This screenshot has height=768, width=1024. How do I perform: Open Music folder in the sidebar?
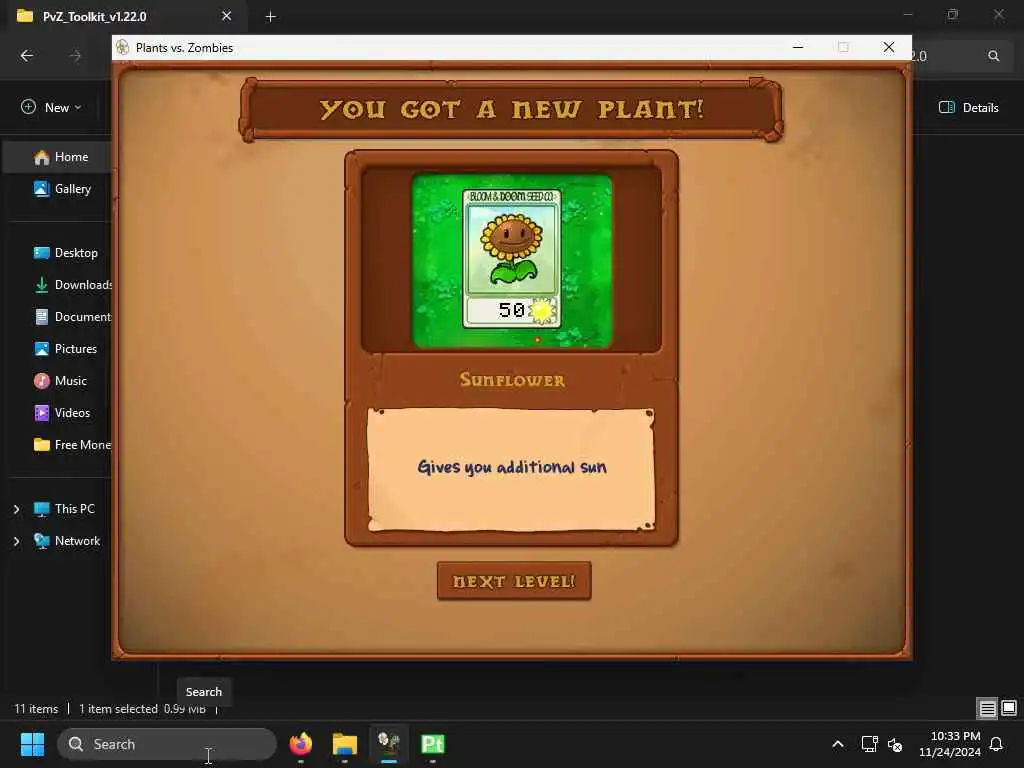coord(60,381)
